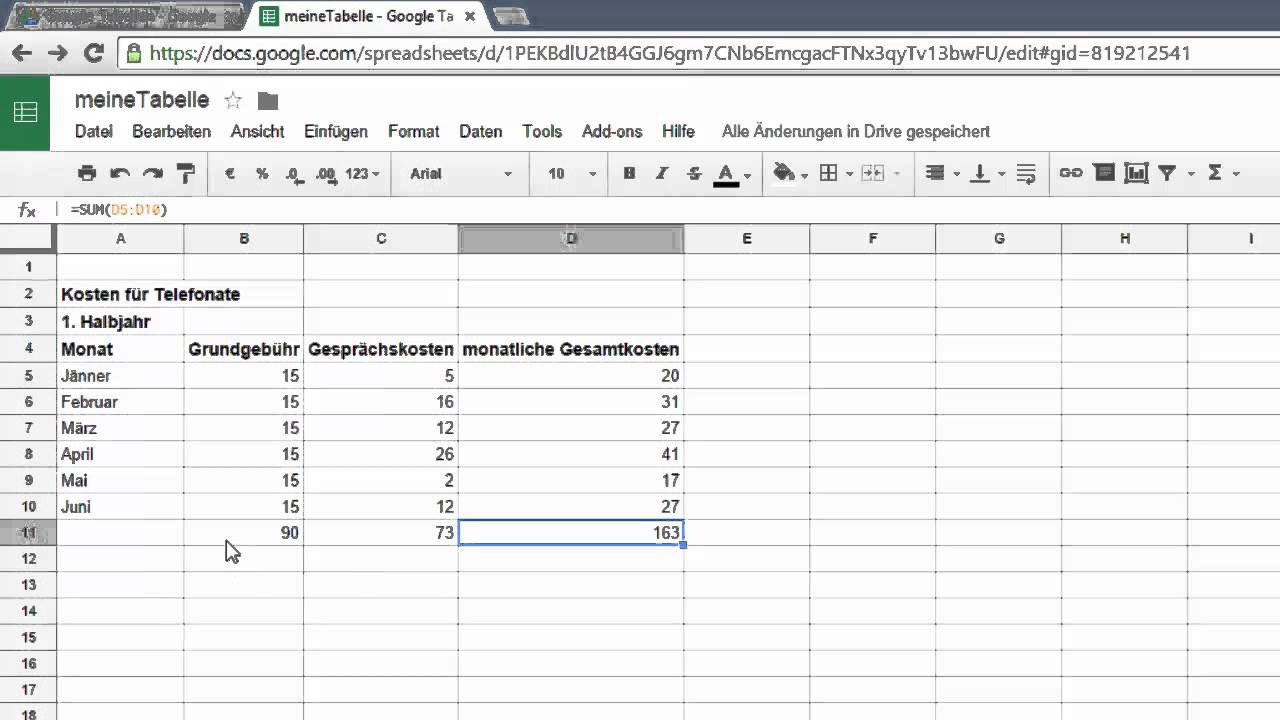This screenshot has height=720, width=1280.
Task: Open the Tools menu
Action: click(x=542, y=131)
